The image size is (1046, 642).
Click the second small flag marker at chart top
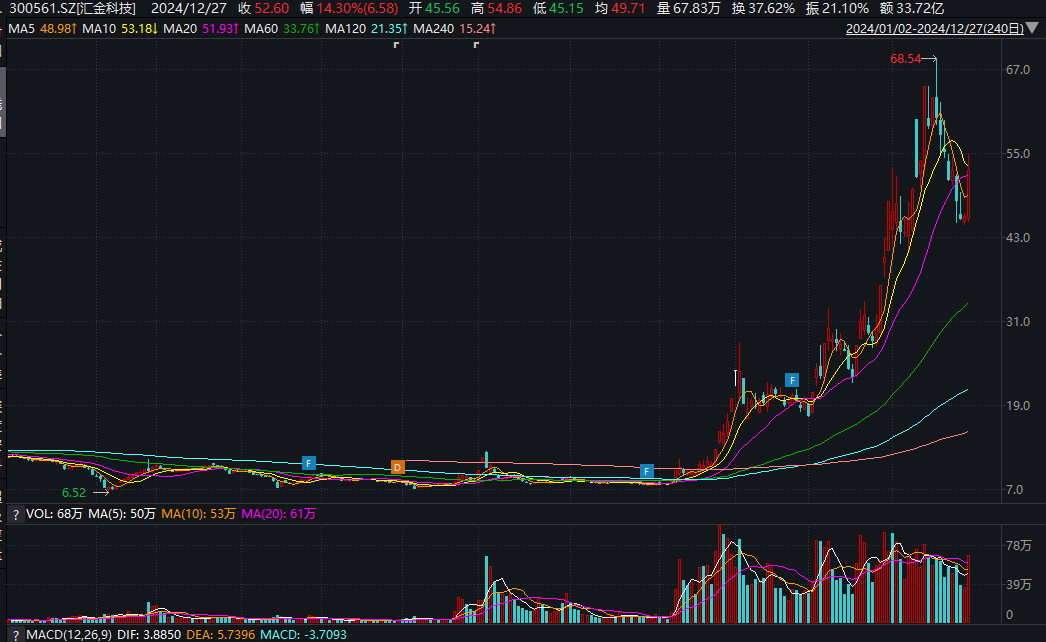(476, 45)
